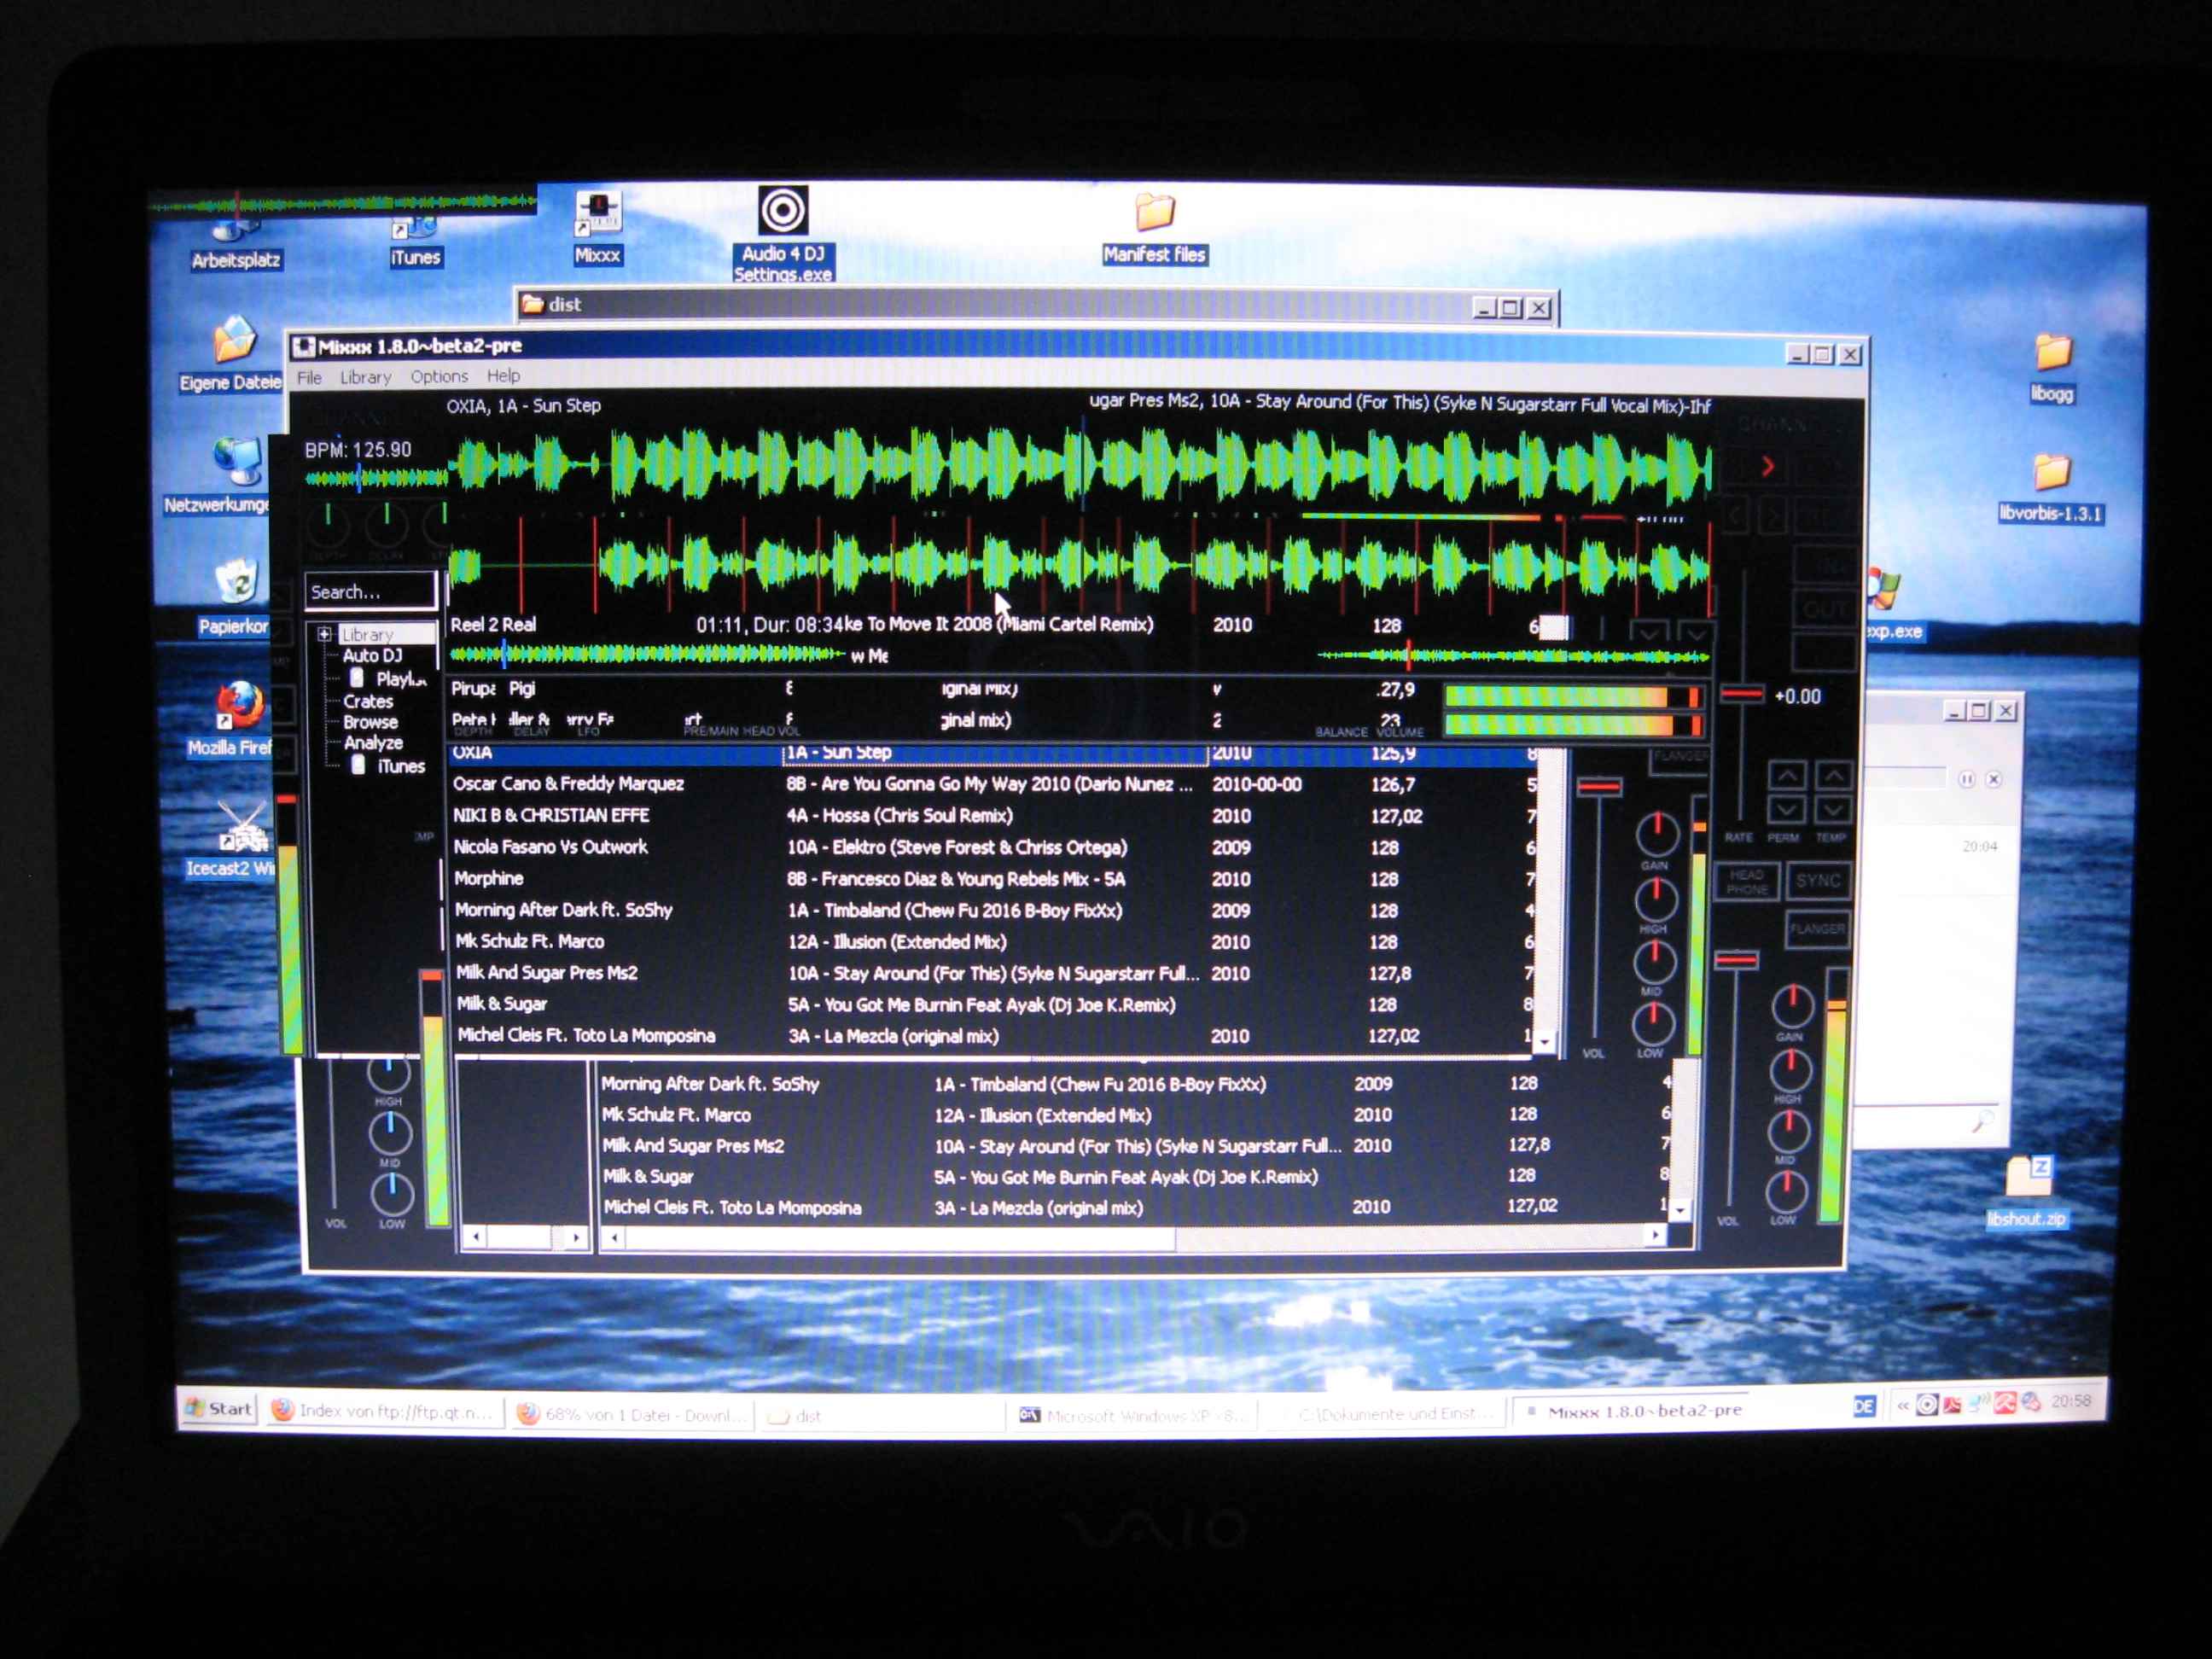2212x1659 pixels.
Task: Open the Eigene Dateien desktop folder
Action: coord(231,356)
